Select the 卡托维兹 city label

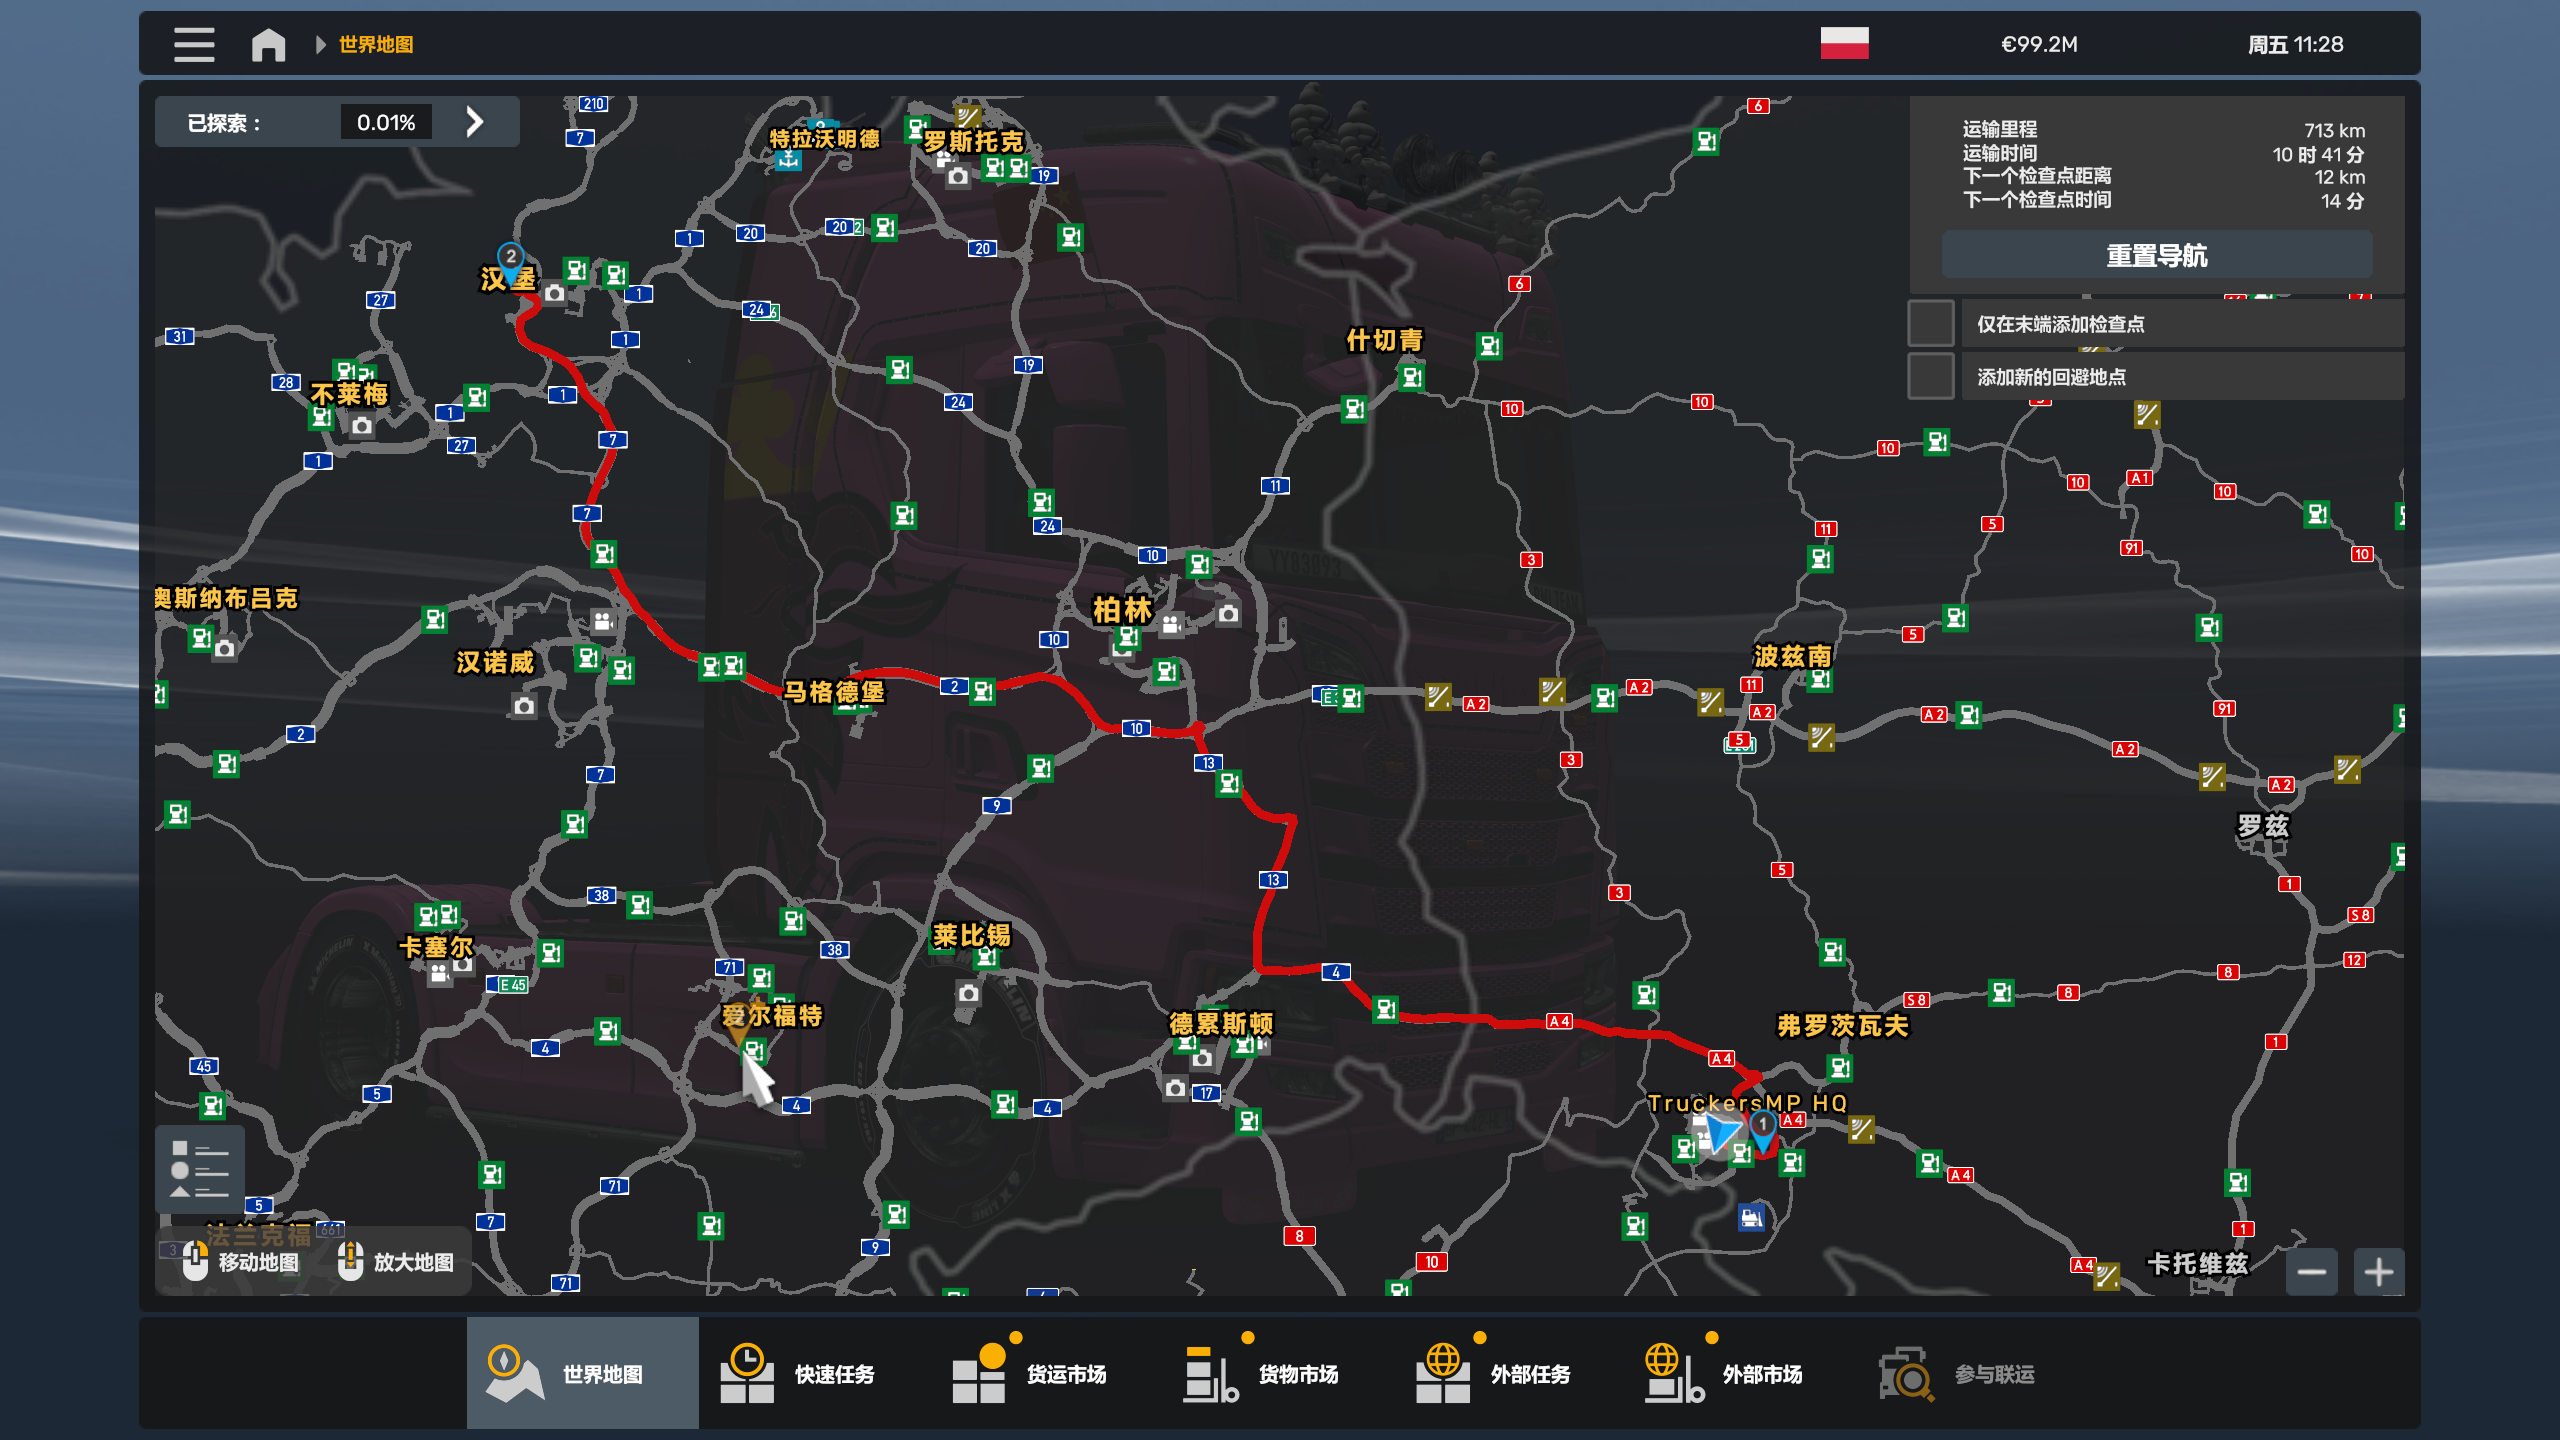2198,1263
